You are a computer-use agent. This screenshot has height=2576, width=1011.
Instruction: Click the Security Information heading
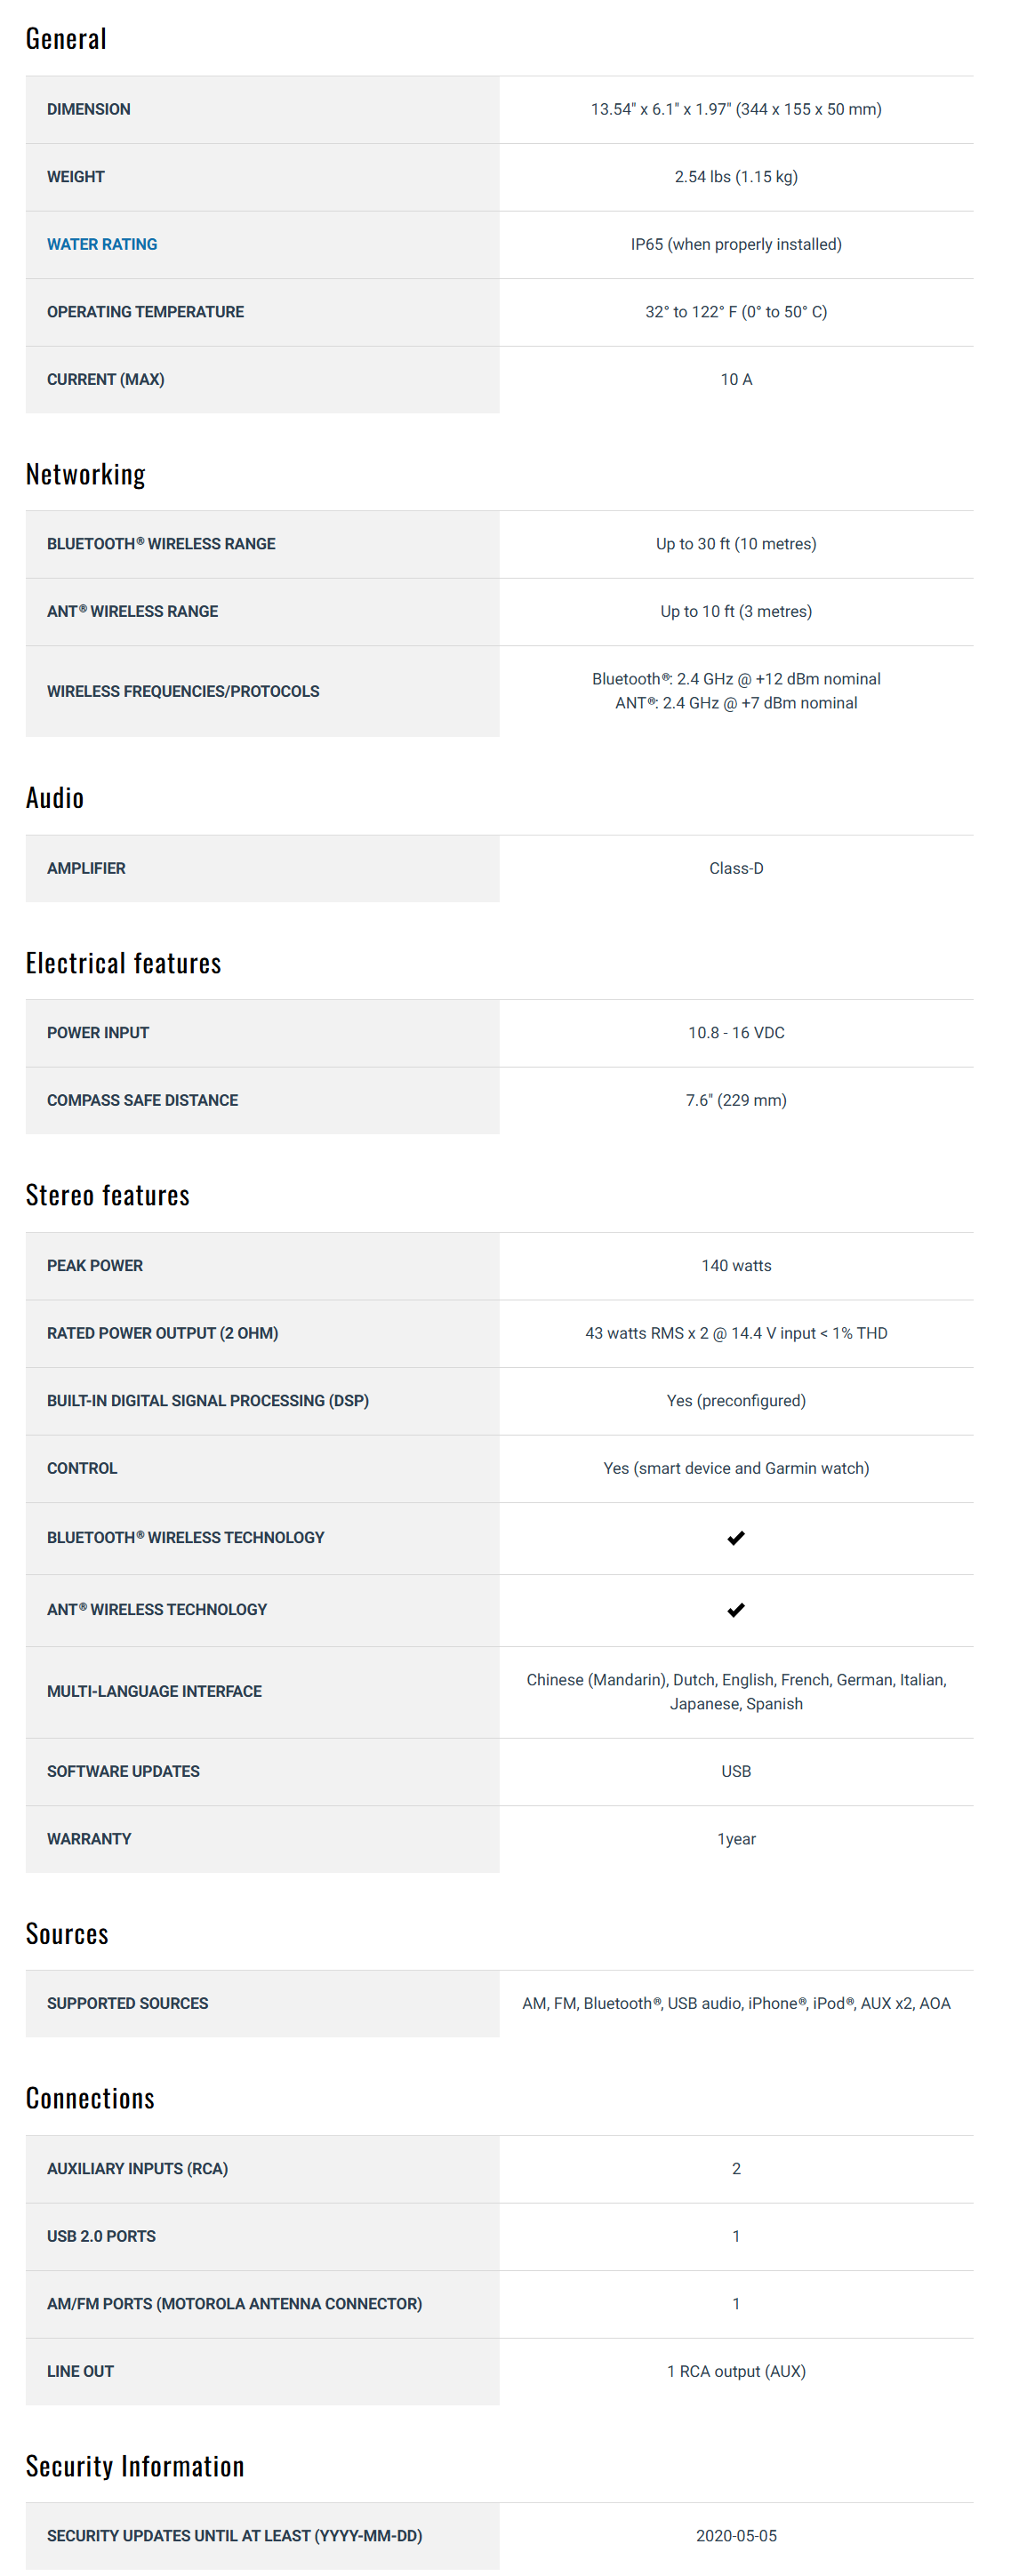[x=135, y=2466]
